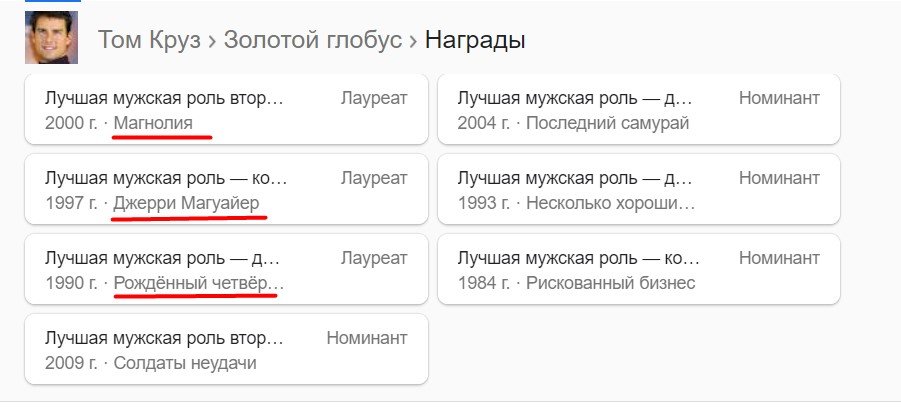
Task: Select the award title in the 1997 card
Action: tap(166, 178)
